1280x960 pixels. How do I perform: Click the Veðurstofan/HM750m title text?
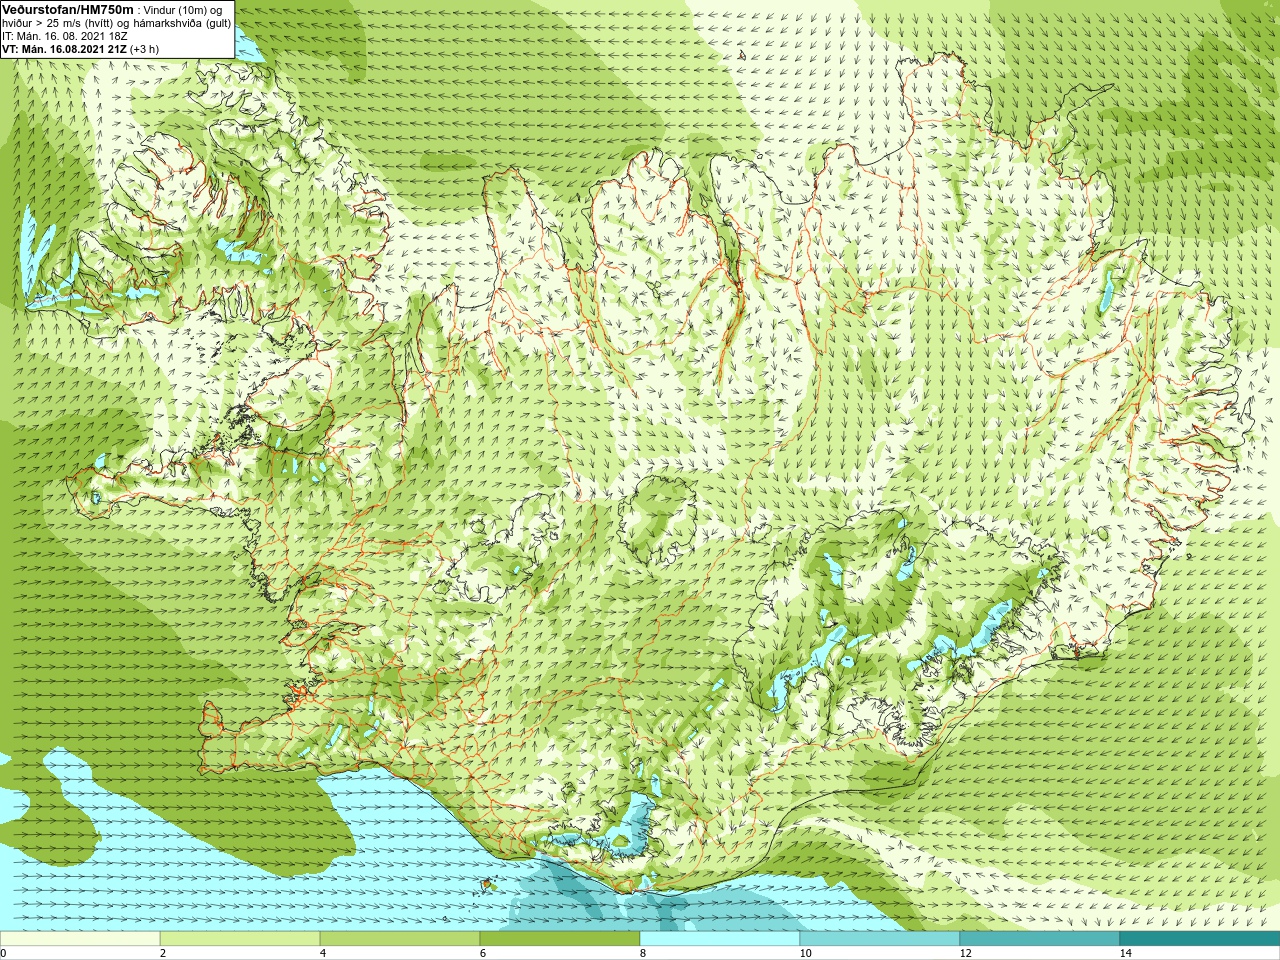coord(67,9)
